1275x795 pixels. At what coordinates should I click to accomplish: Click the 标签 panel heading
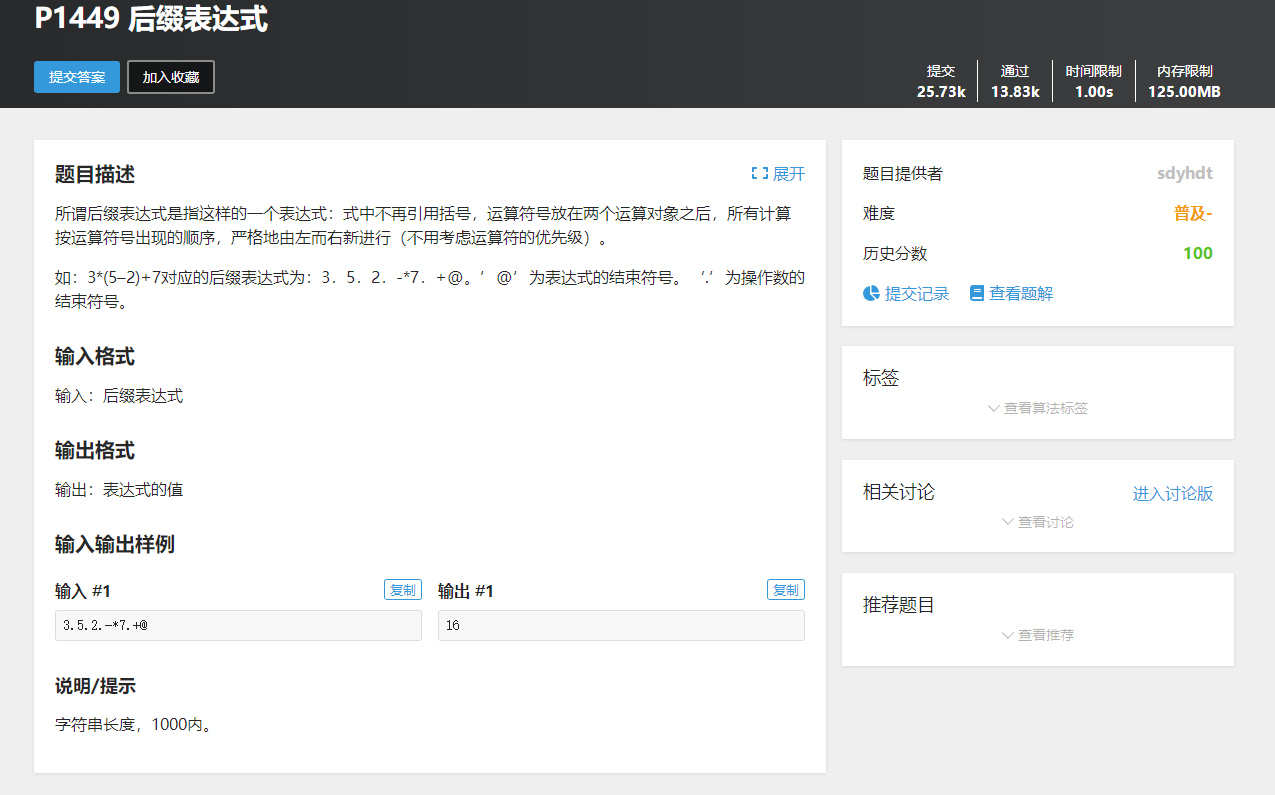coord(881,378)
